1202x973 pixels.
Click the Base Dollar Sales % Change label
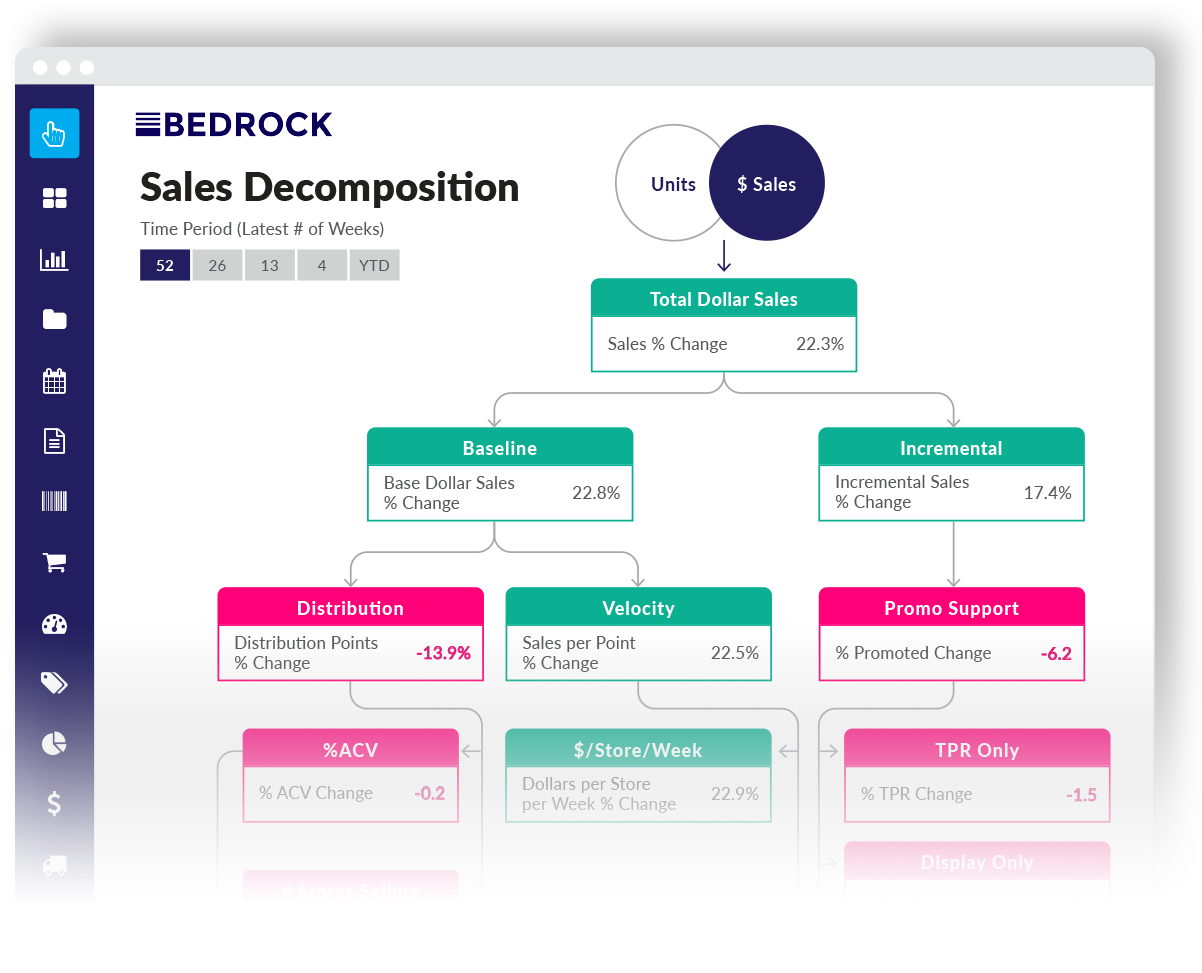point(449,493)
